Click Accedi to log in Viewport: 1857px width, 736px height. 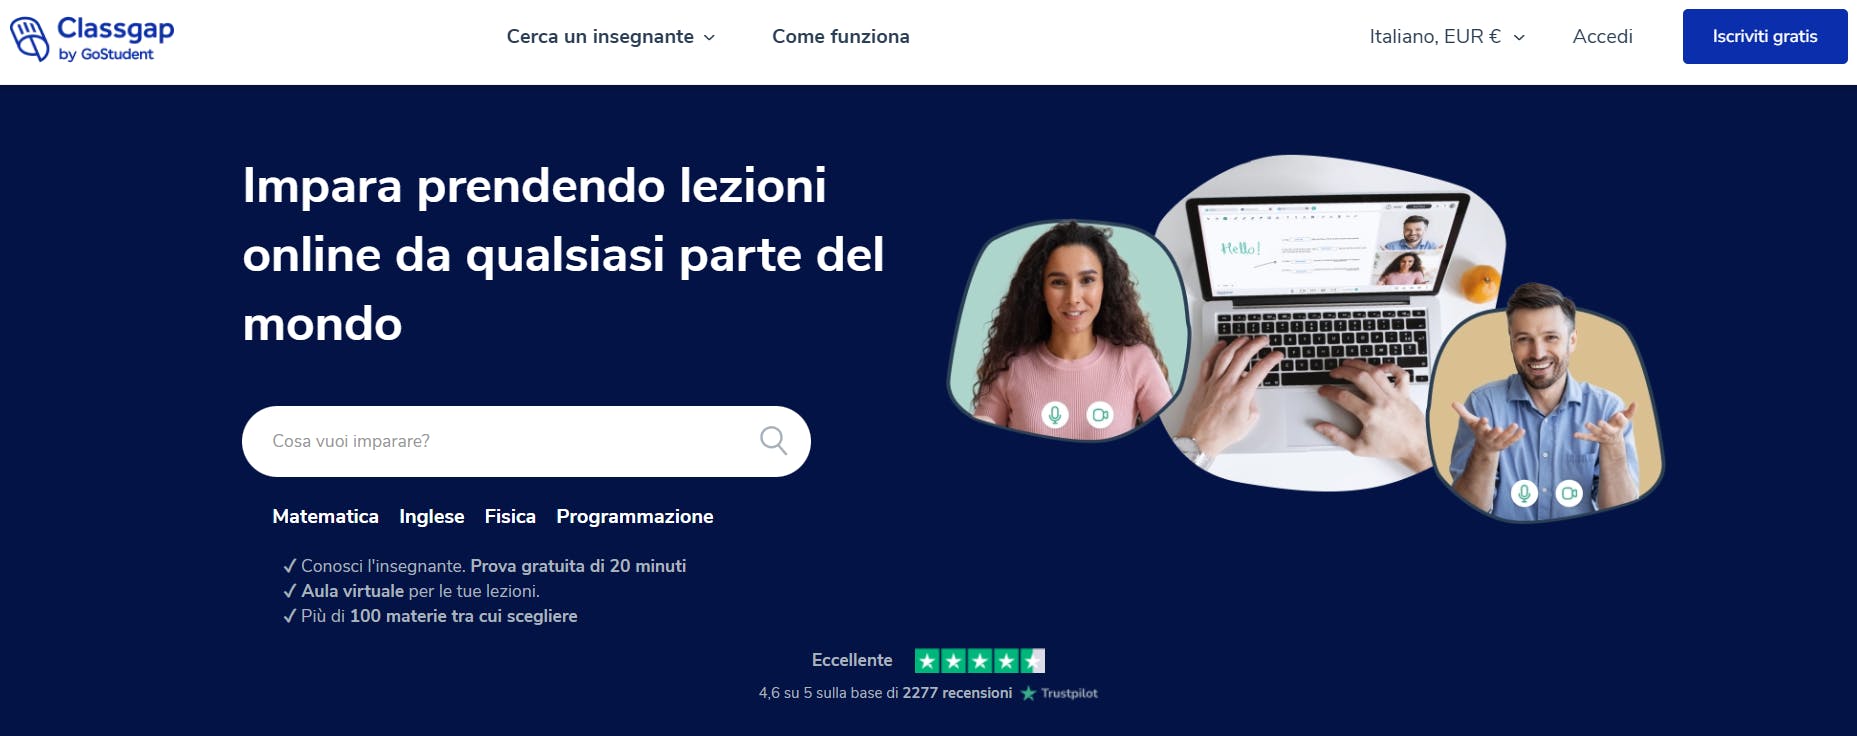point(1602,37)
